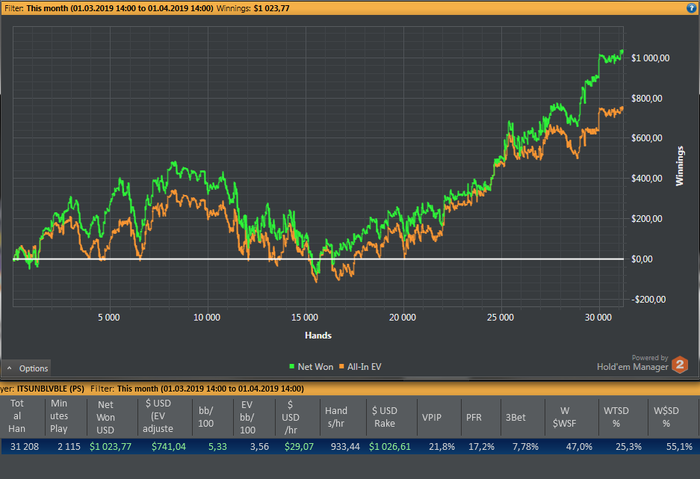Sort by Net Won USD column header

(x=112, y=417)
